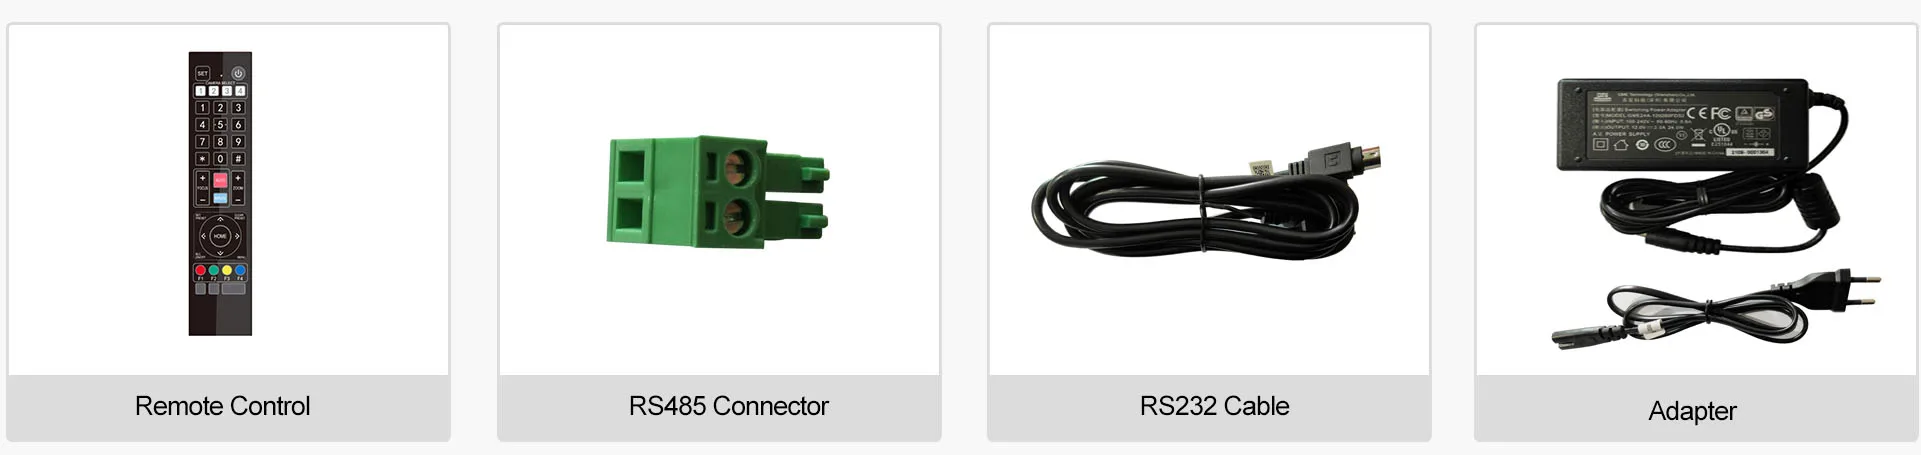Click the HOME button on the remote image
The image size is (1921, 455).
coord(220,236)
